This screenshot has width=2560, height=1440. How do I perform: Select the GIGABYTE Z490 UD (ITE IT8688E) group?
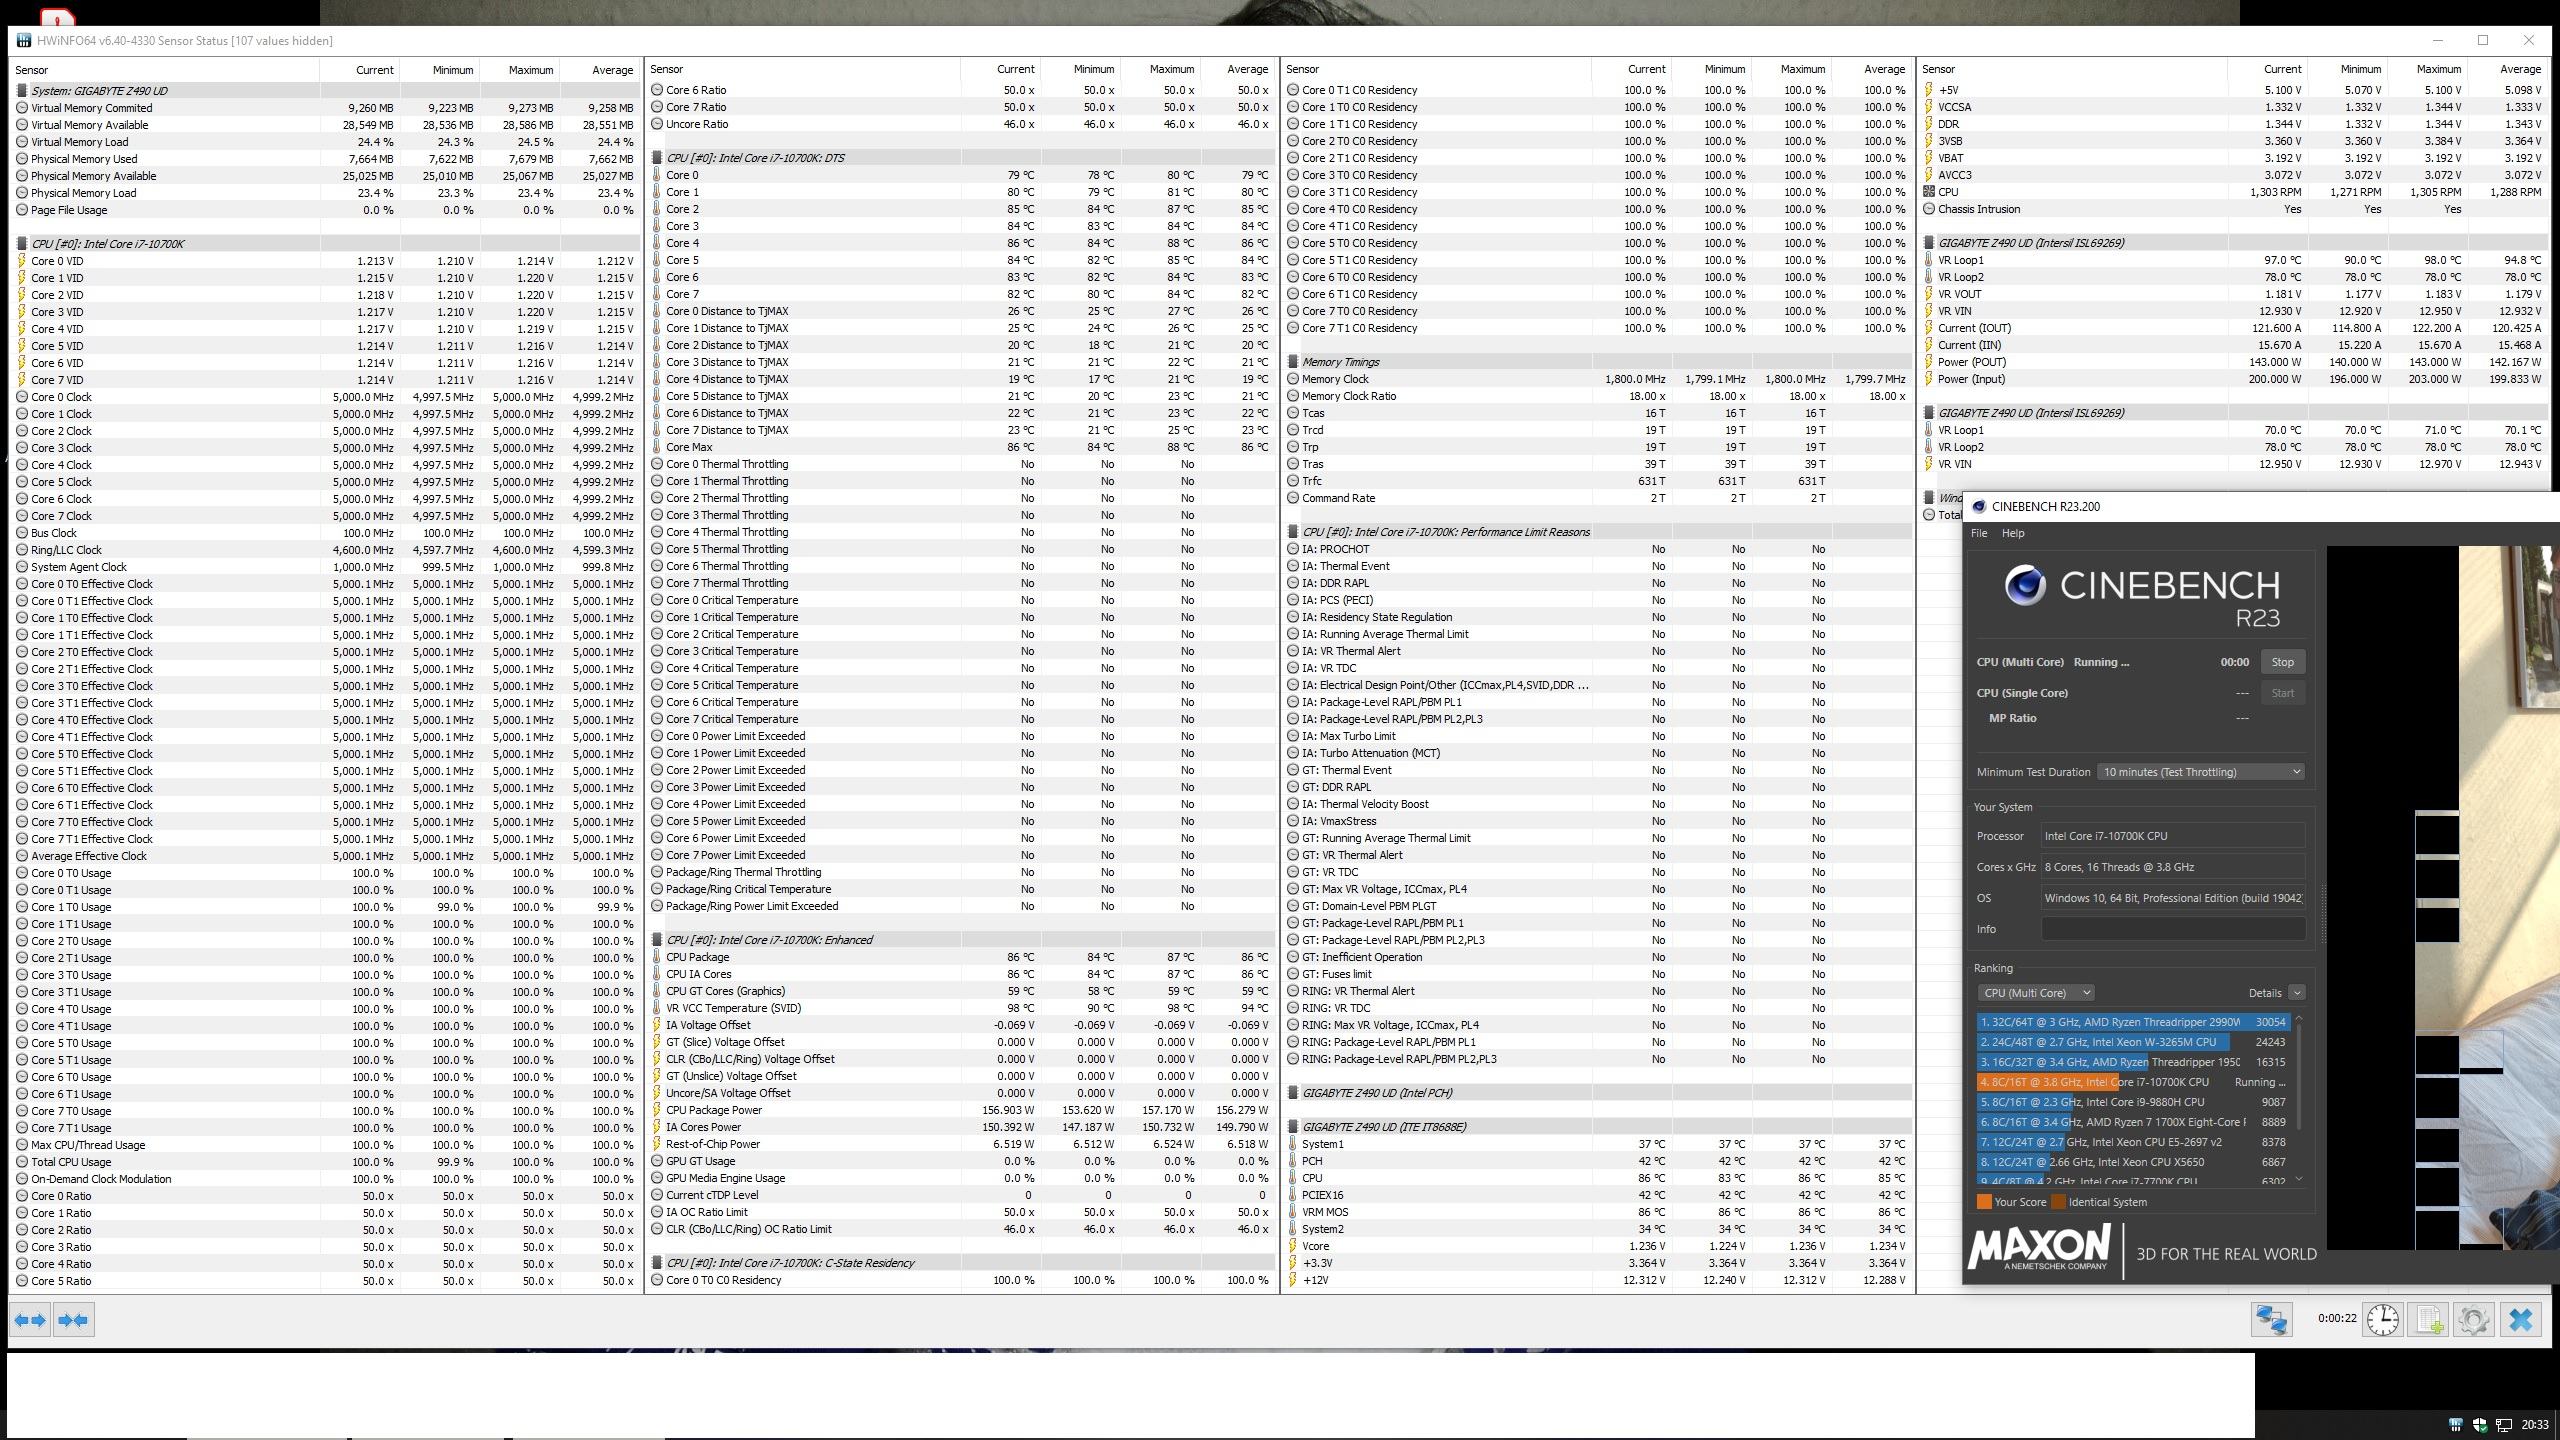[x=1598, y=1127]
